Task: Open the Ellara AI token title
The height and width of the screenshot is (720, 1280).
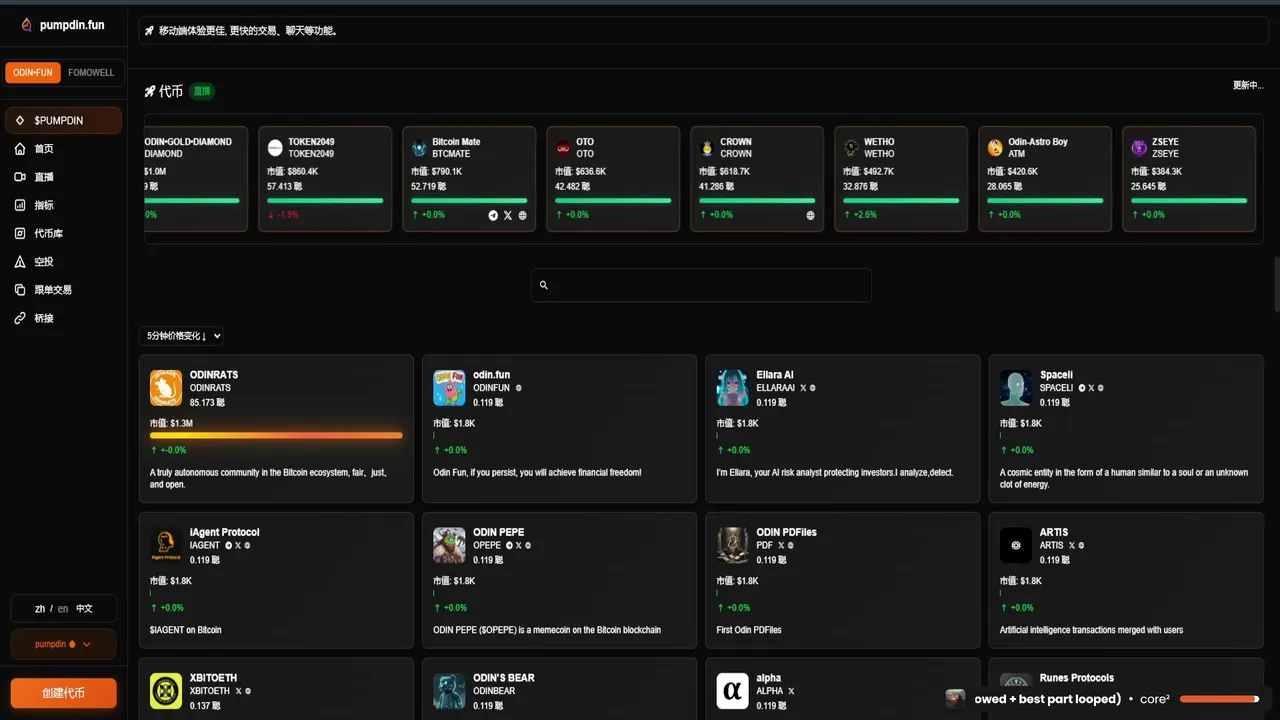Action: [775, 375]
